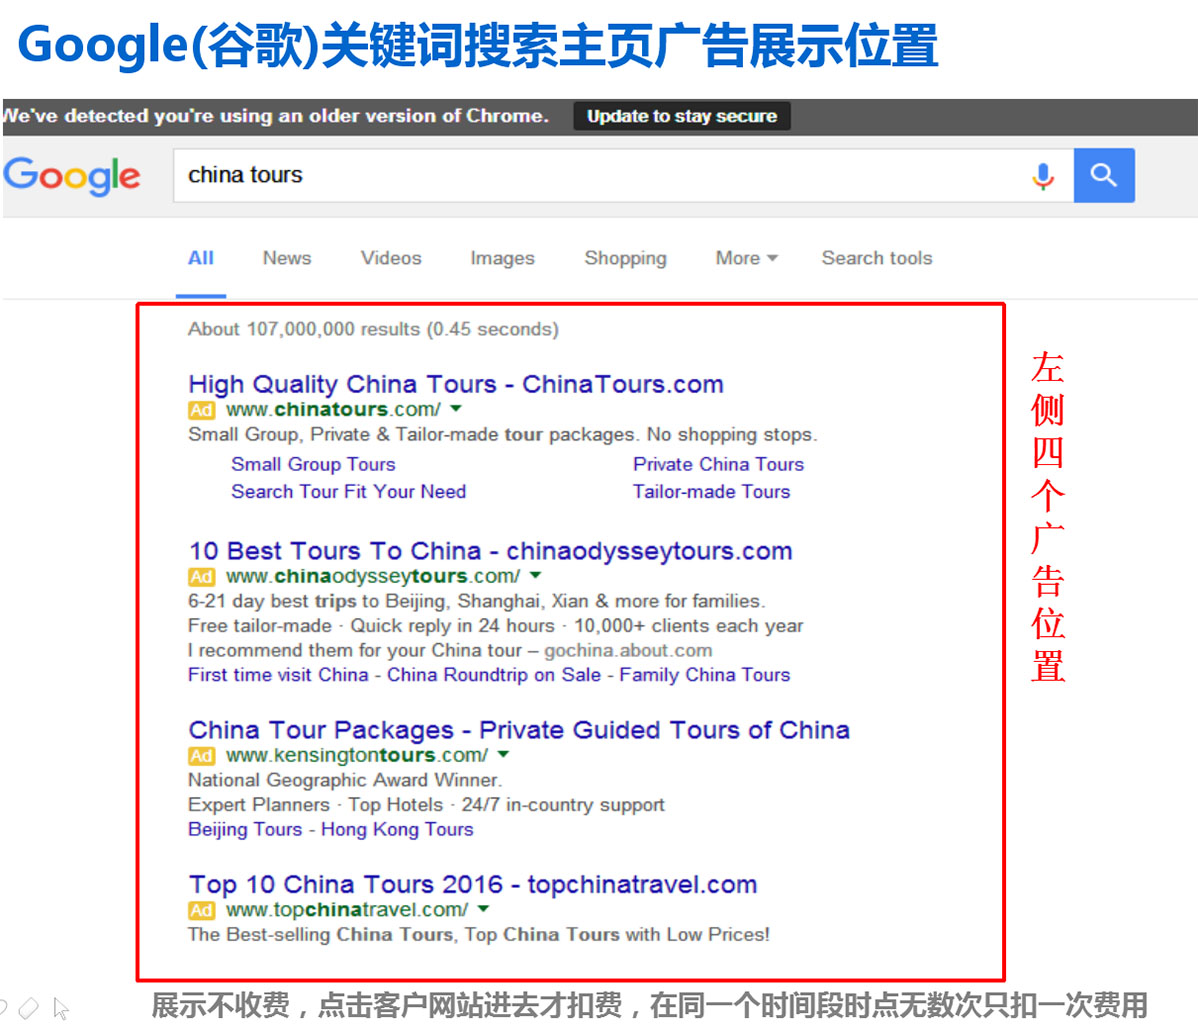
Task: Switch to the Images tab
Action: 503,258
